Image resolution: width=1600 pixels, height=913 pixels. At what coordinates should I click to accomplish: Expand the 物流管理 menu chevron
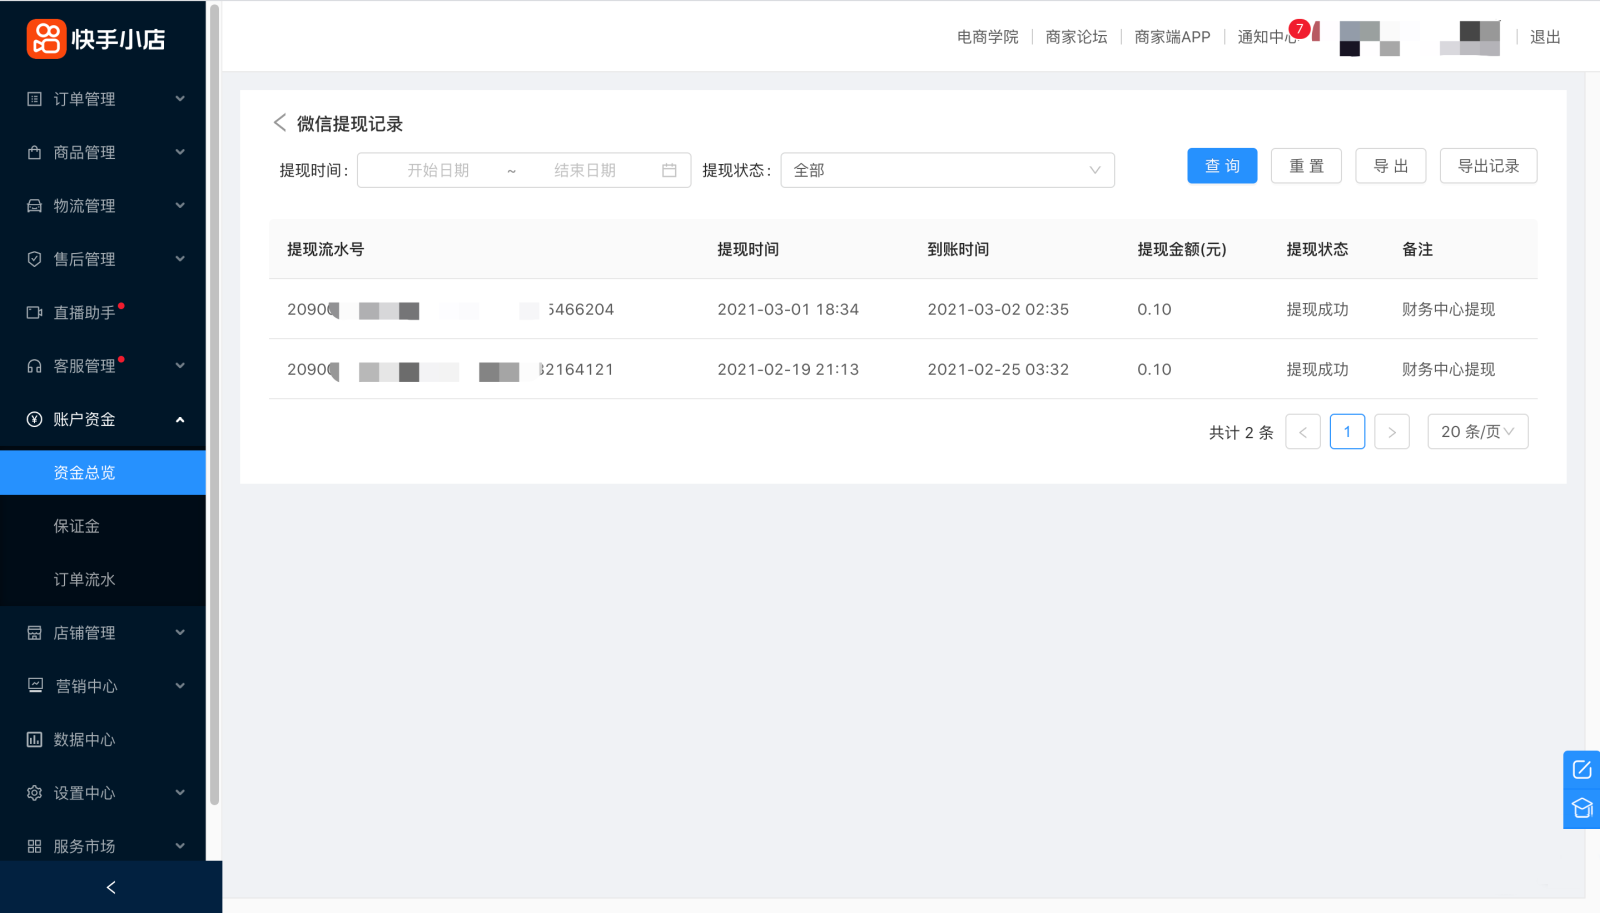click(180, 206)
